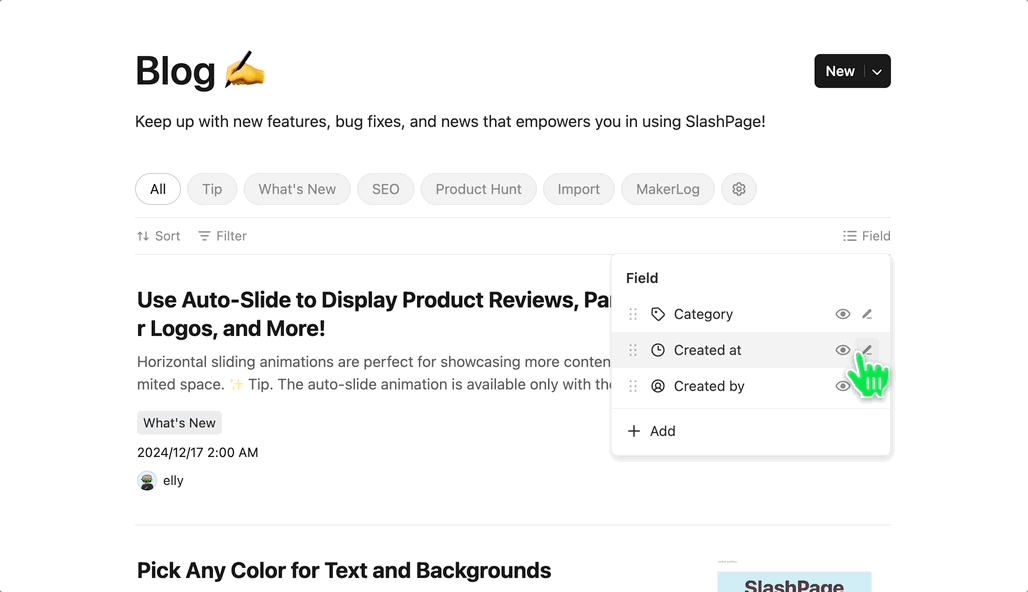The height and width of the screenshot is (592, 1028).
Task: Switch to the Tip category tab
Action: [x=212, y=189]
